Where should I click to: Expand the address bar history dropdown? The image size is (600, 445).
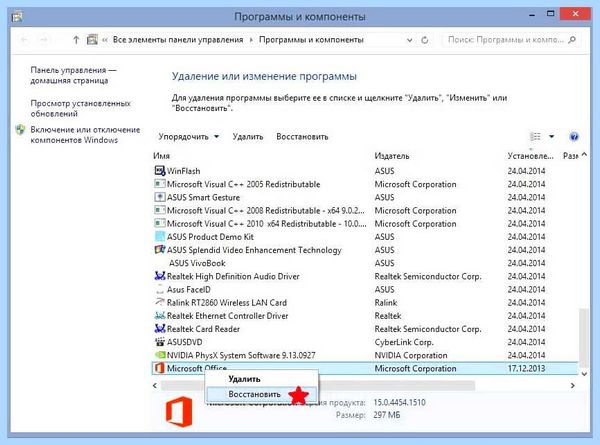[x=409, y=40]
